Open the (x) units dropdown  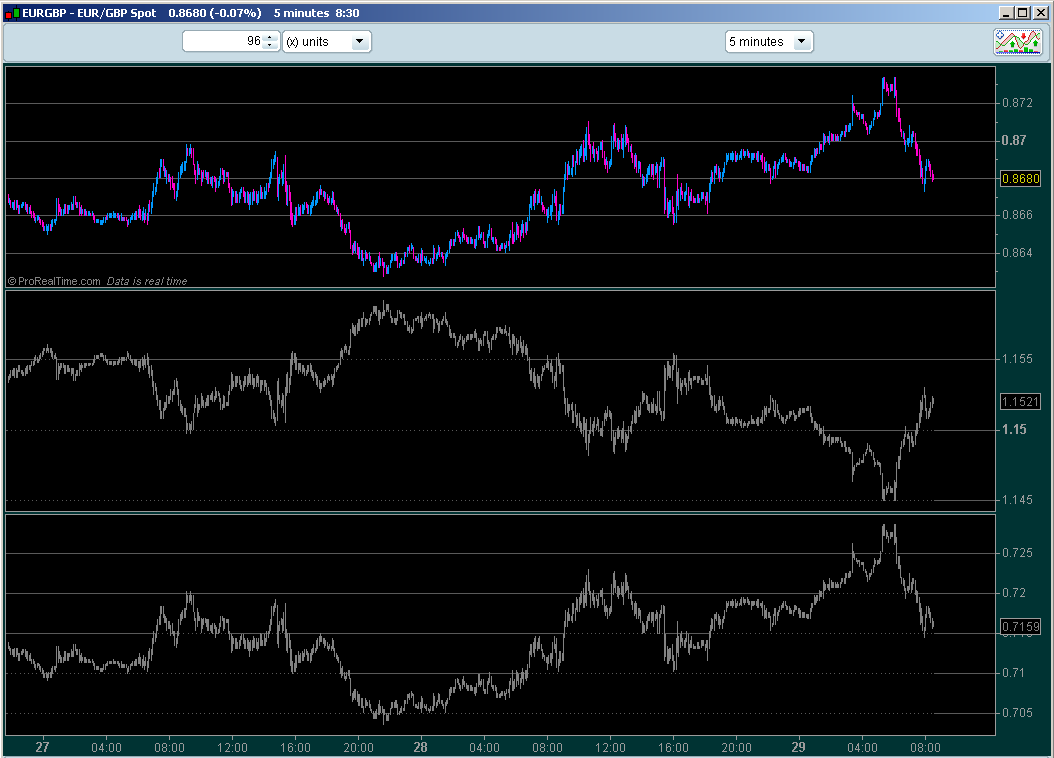pos(327,42)
